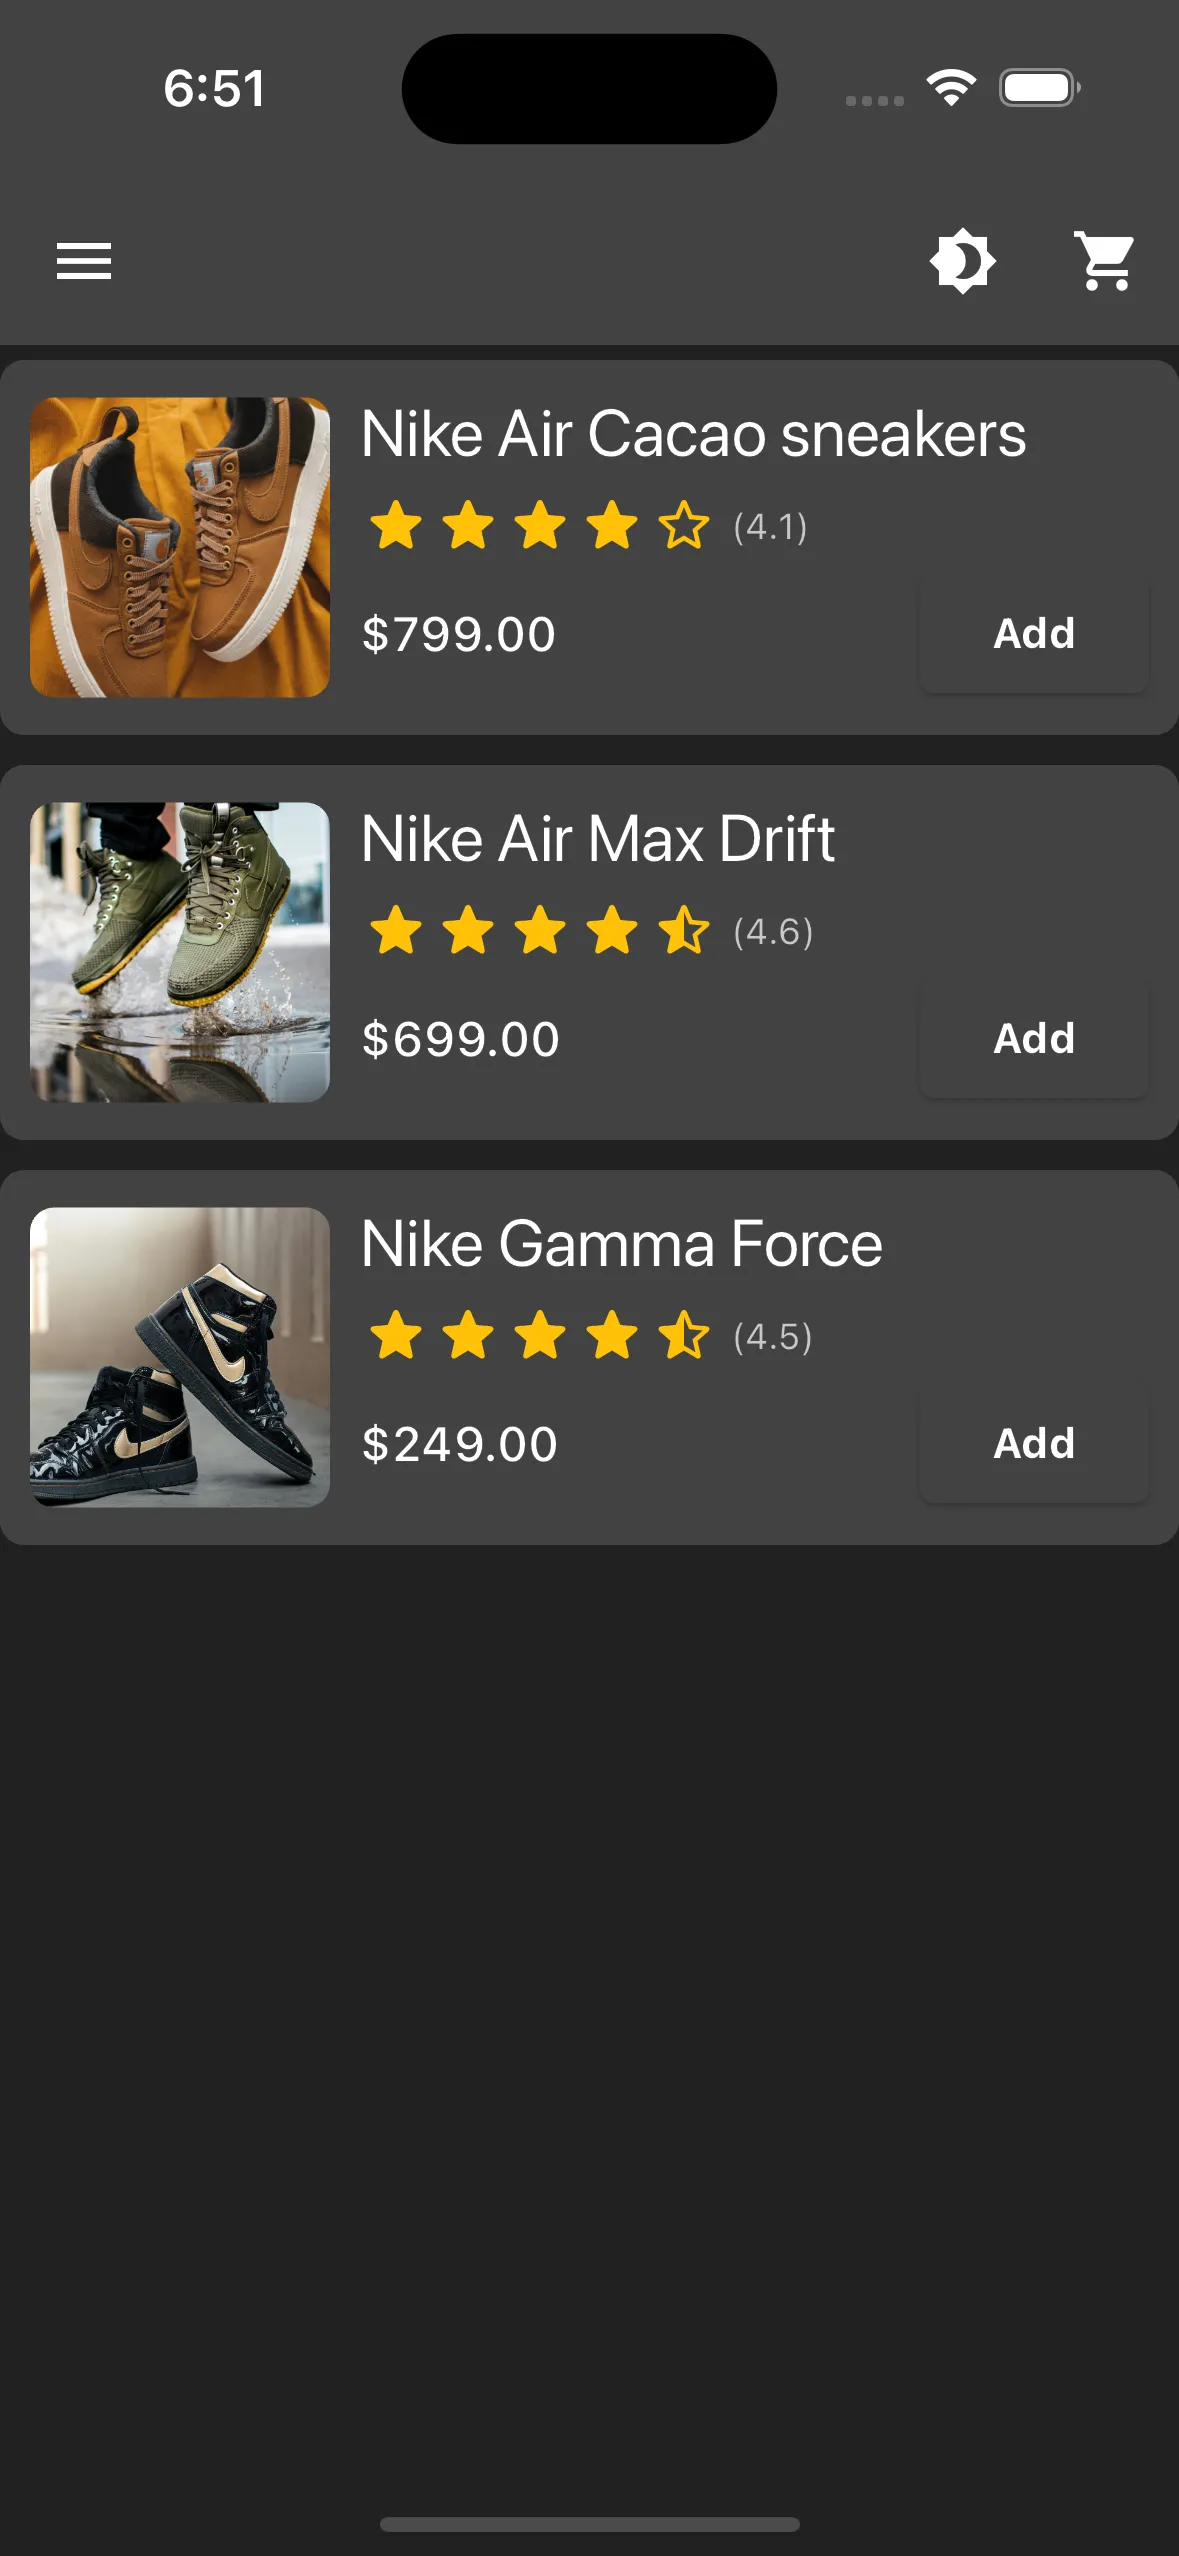The image size is (1179, 2556).
Task: Select the Nike Air Max Drift title
Action: (x=597, y=839)
